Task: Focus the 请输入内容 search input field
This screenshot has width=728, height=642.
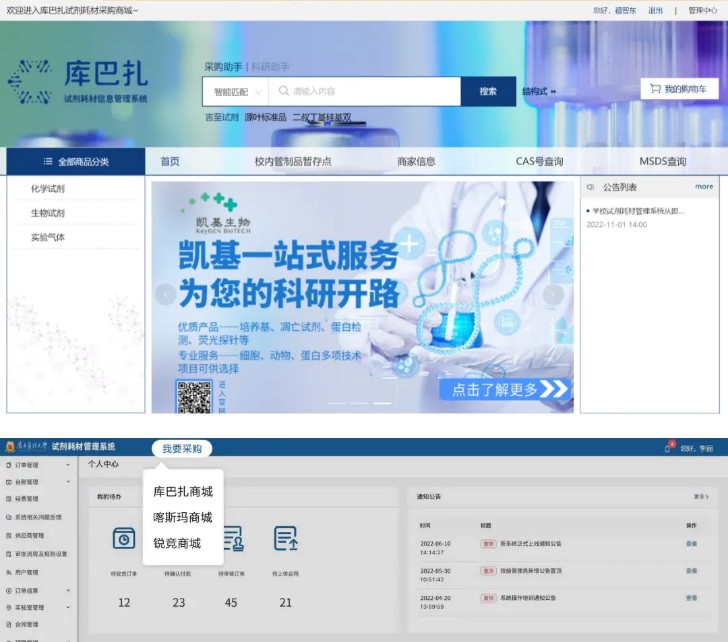Action: tap(365, 91)
